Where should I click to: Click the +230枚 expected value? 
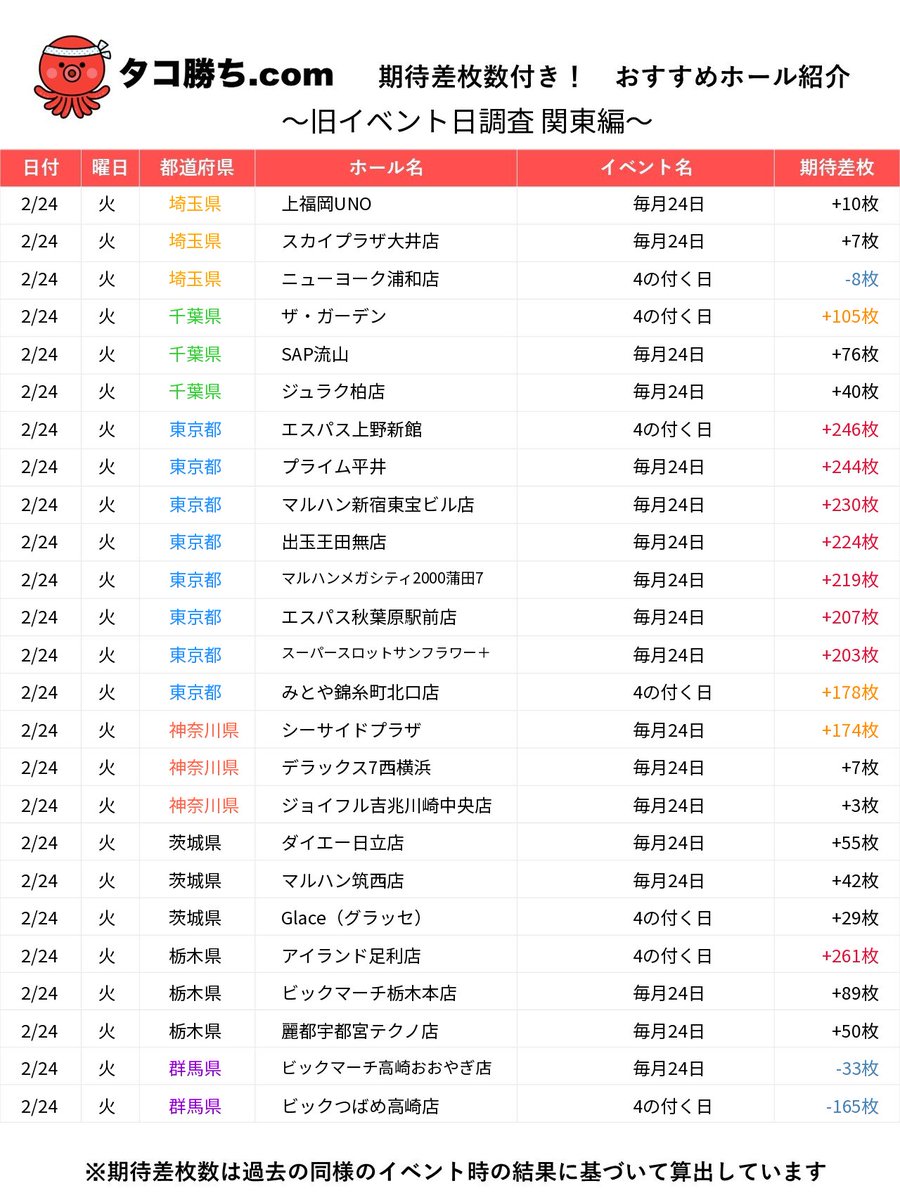coord(850,505)
